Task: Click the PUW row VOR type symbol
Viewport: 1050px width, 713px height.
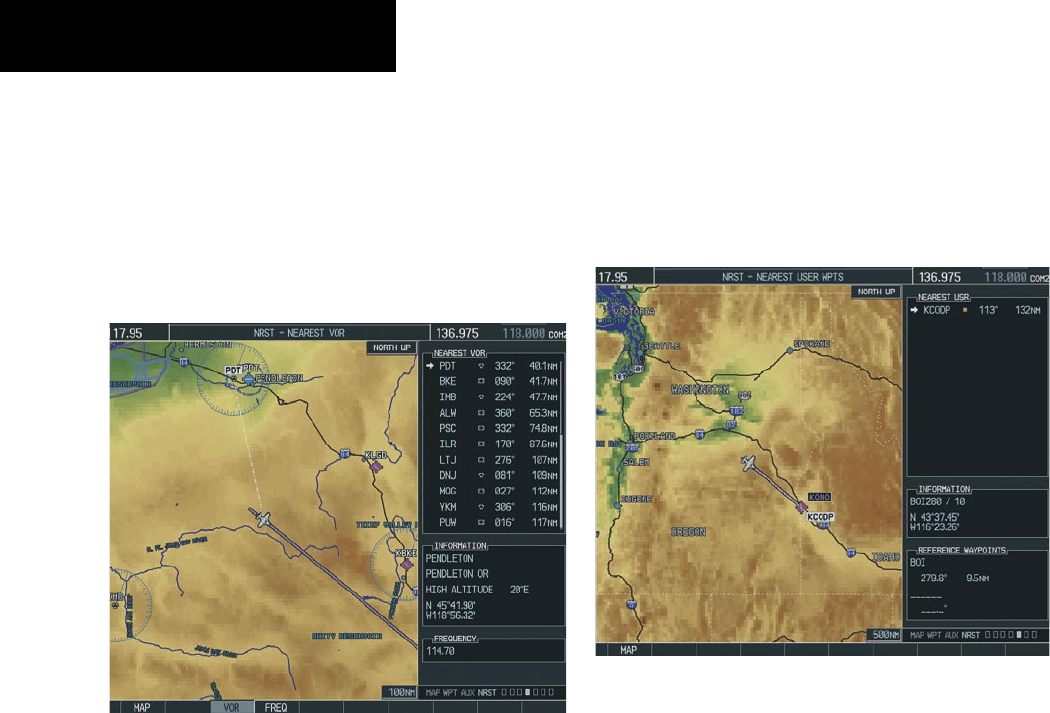Action: 481,522
